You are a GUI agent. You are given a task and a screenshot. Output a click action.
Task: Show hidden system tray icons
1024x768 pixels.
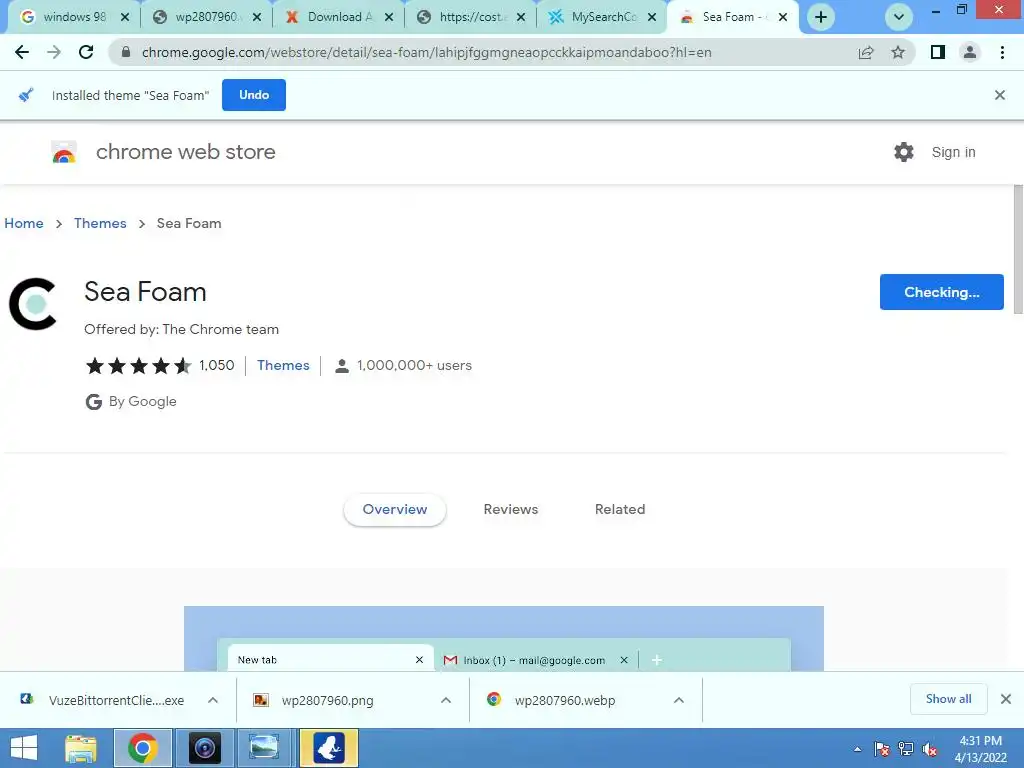pyautogui.click(x=857, y=749)
